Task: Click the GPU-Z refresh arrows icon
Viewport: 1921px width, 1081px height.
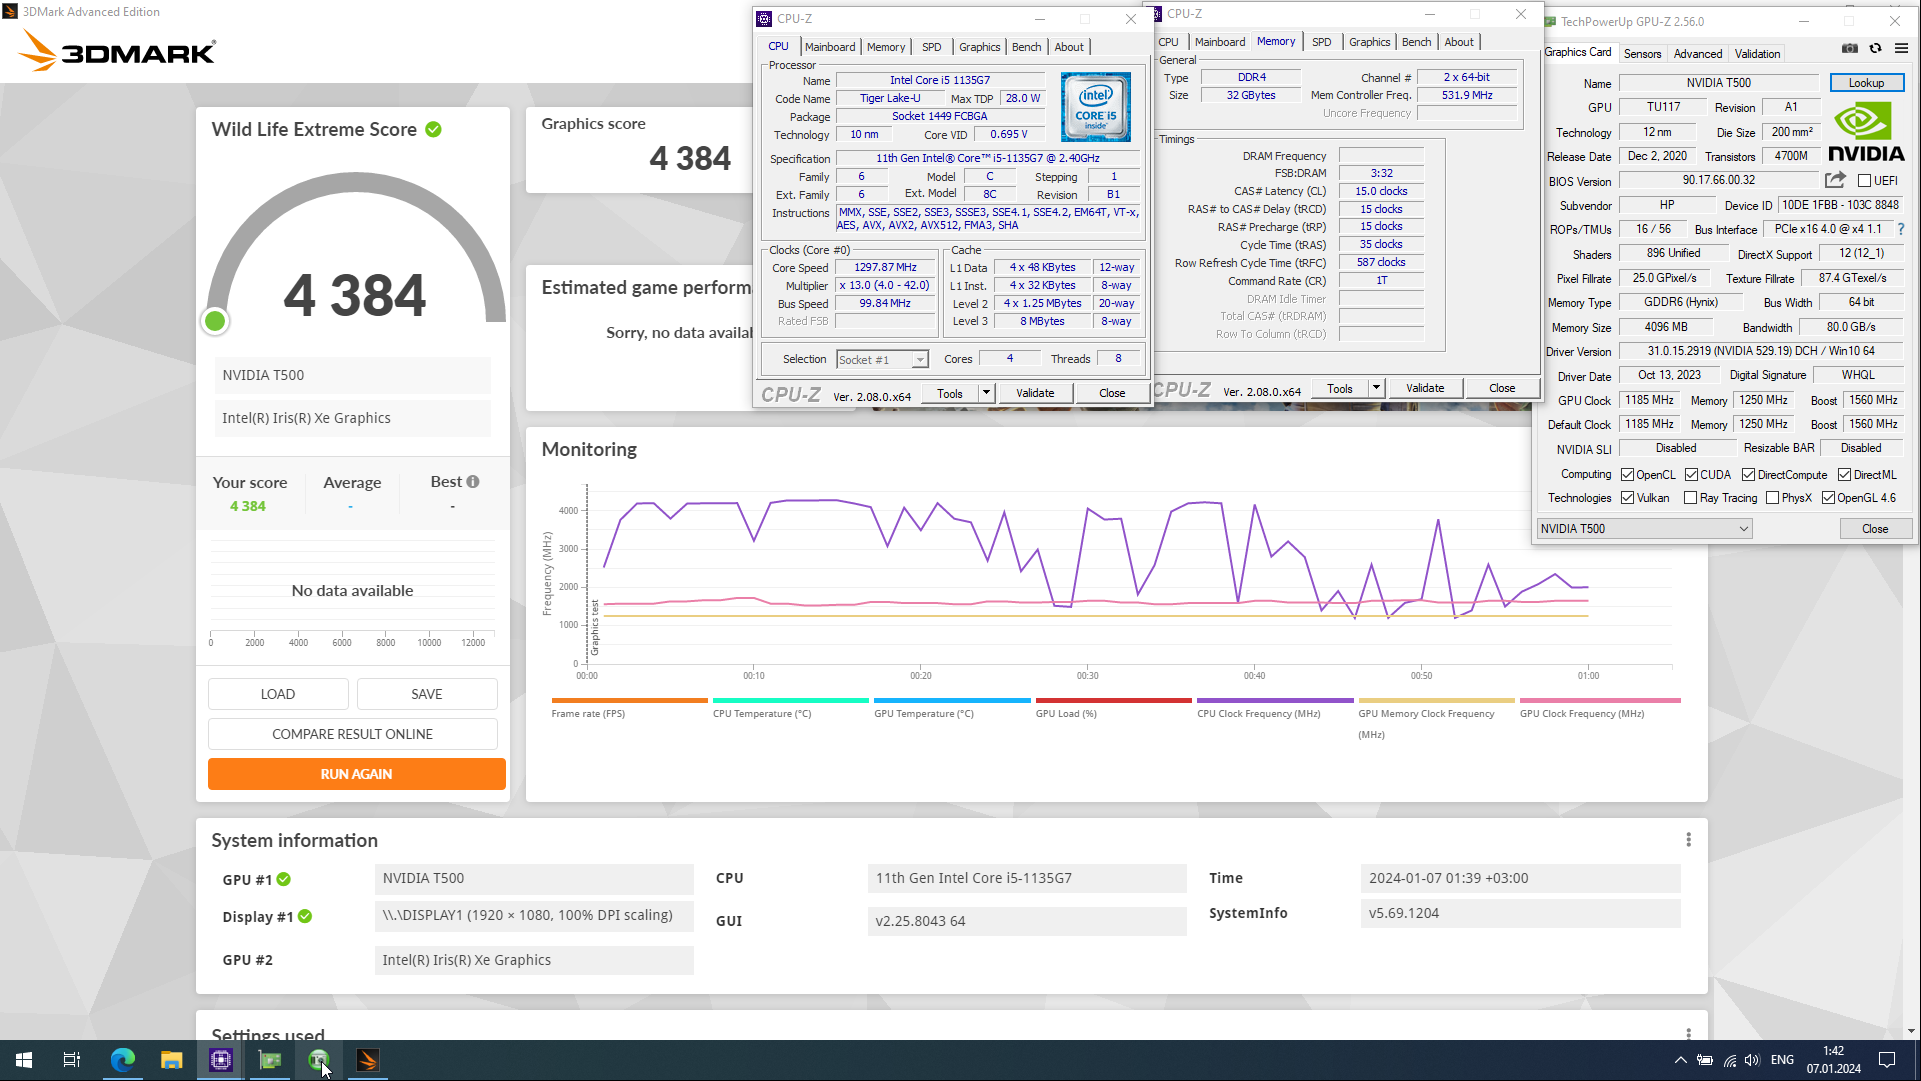Action: (x=1876, y=48)
